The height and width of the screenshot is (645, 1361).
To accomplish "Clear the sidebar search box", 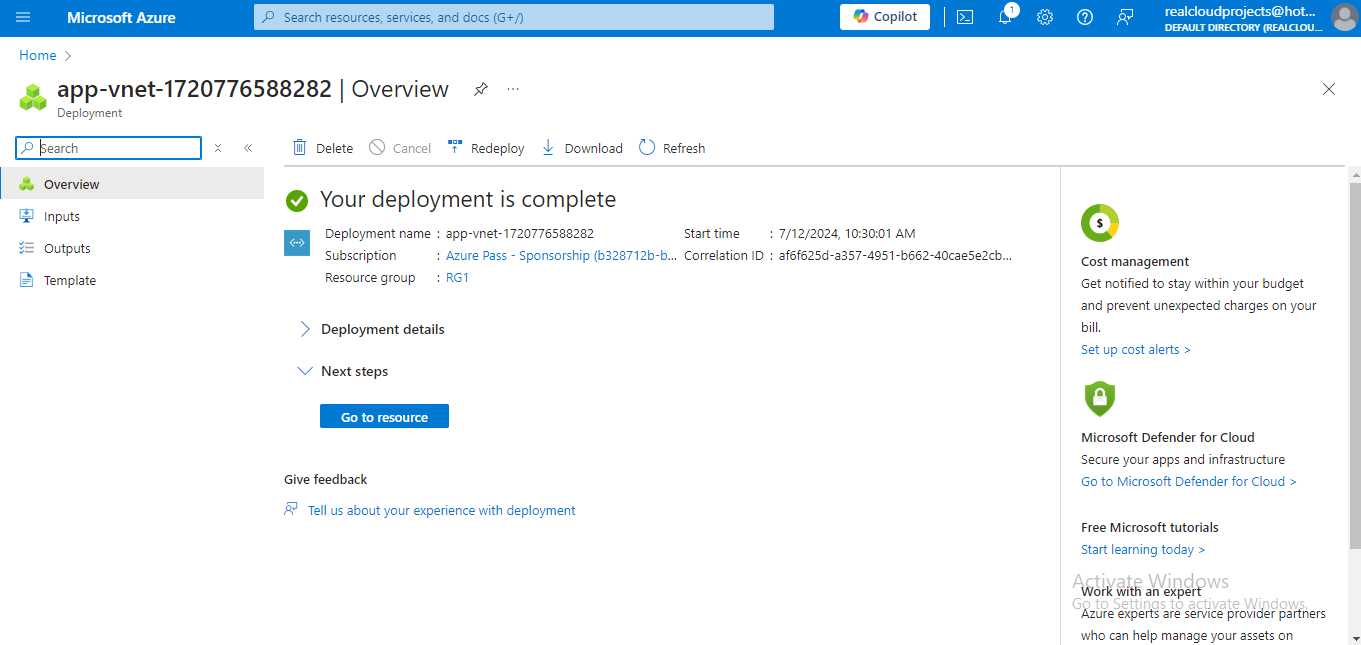I will coord(218,148).
